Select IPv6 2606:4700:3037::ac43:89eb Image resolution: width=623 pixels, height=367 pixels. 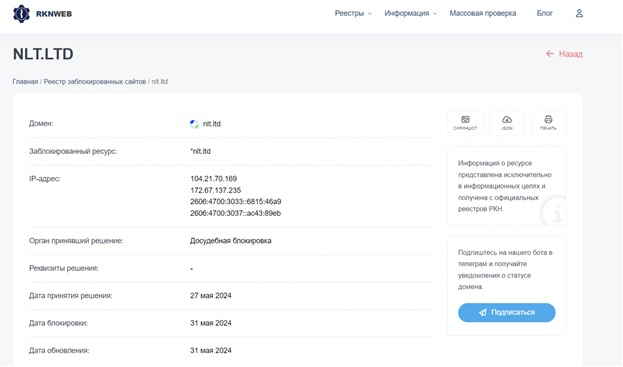[235, 213]
